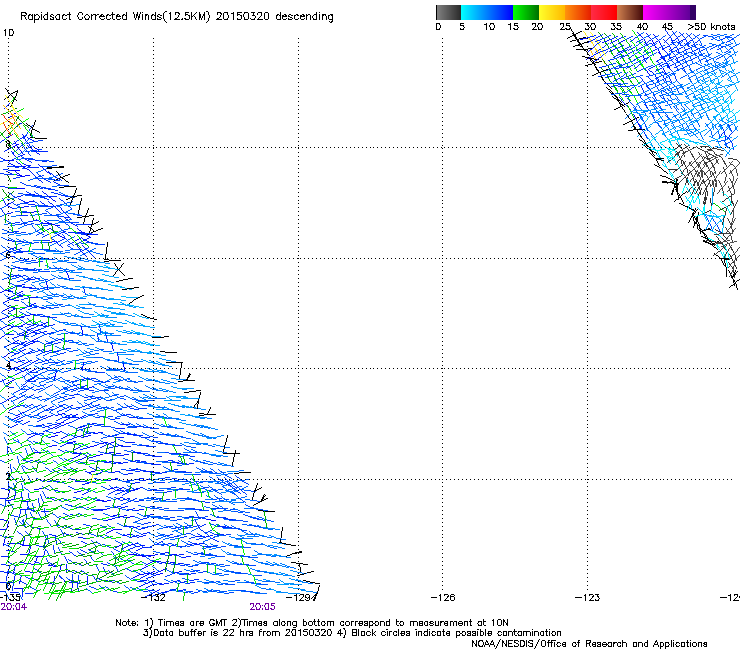Click the yellow 20–25 knots legend segment
740x650 pixels.
[552, 12]
